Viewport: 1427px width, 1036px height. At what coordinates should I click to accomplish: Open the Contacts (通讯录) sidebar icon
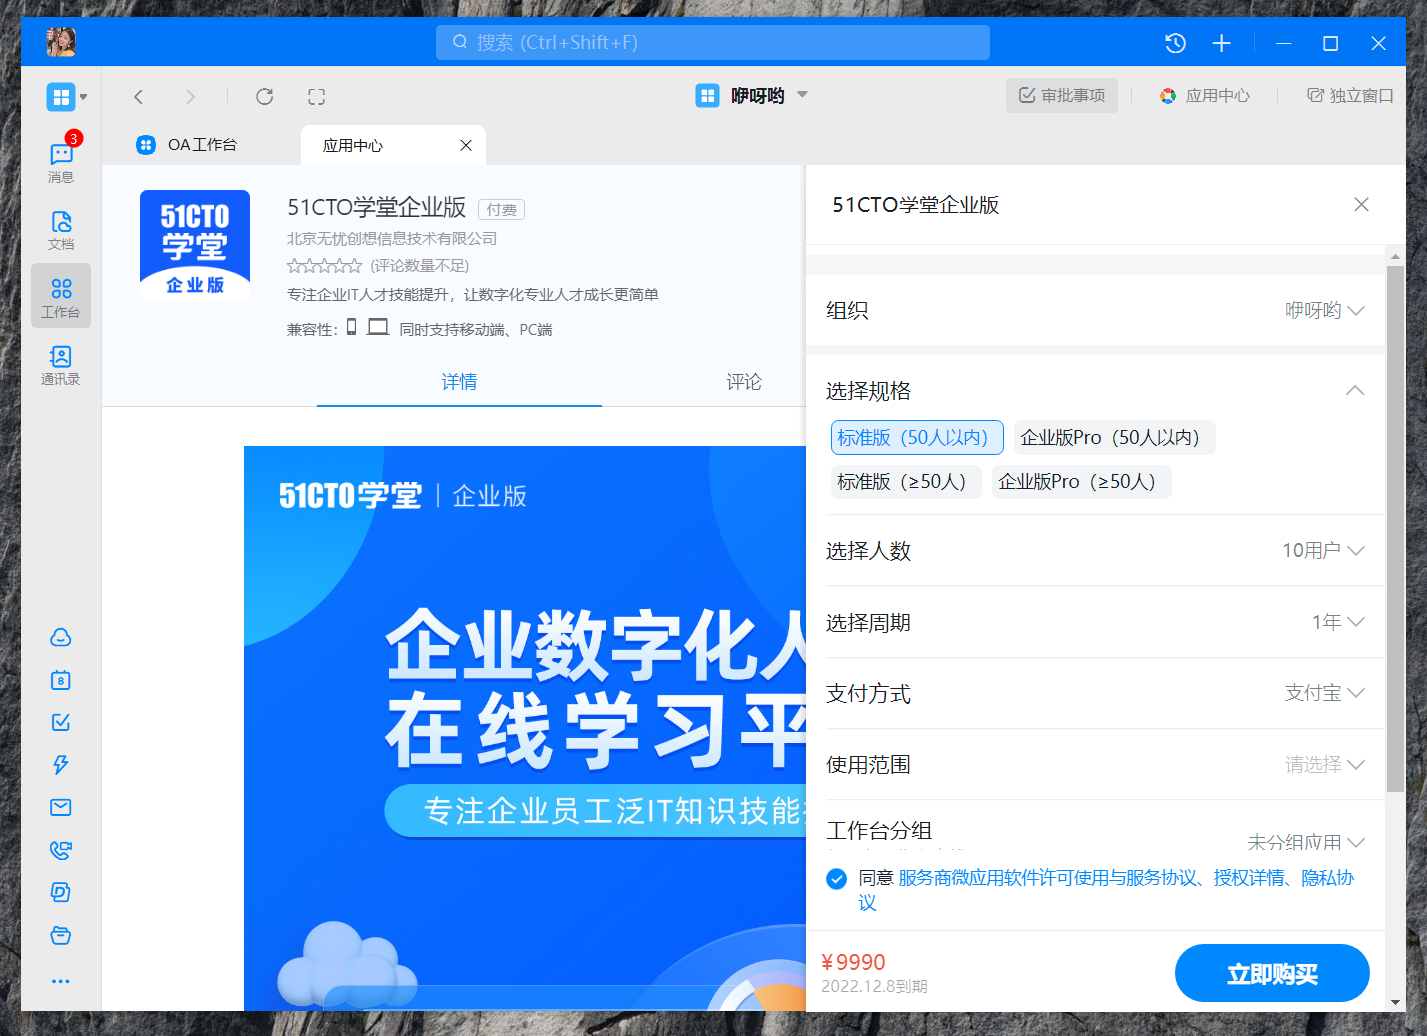click(x=61, y=365)
